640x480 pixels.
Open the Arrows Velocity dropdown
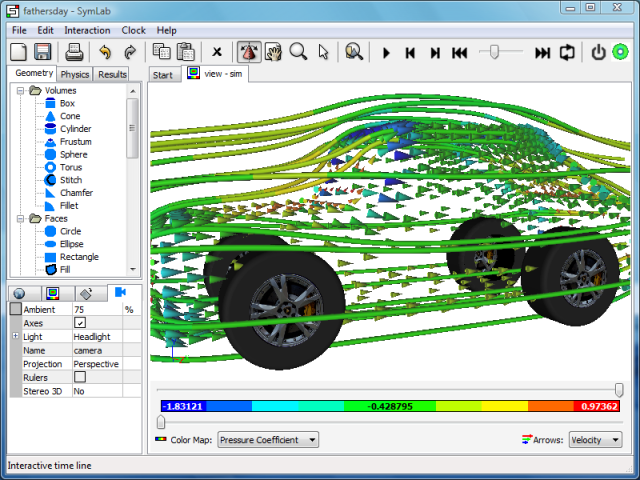pyautogui.click(x=595, y=439)
